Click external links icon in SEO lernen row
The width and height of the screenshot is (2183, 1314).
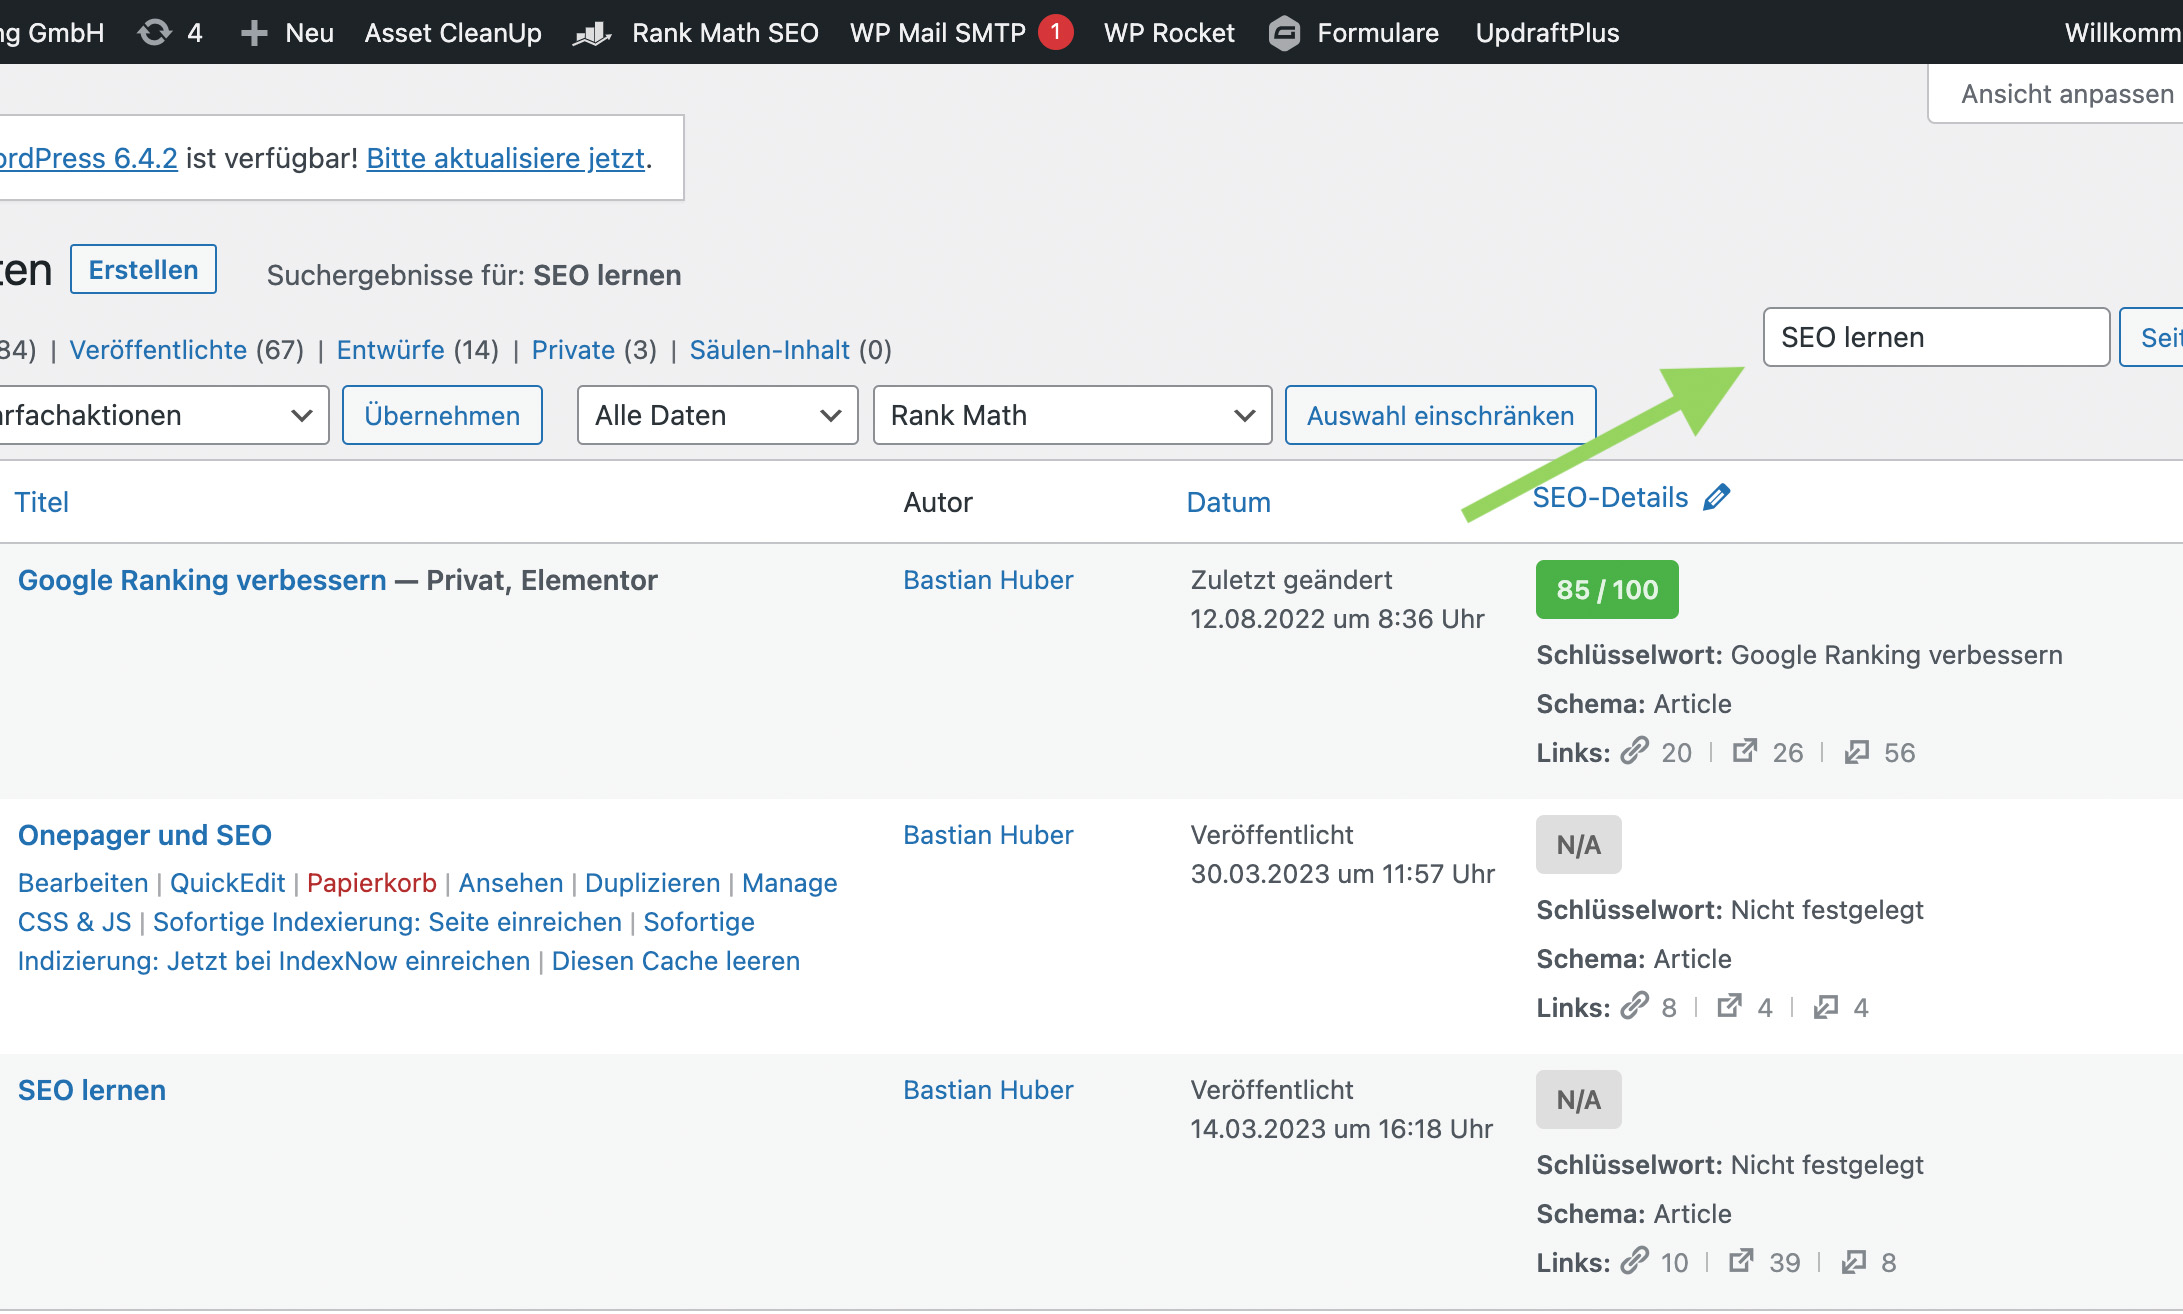(x=1742, y=1261)
